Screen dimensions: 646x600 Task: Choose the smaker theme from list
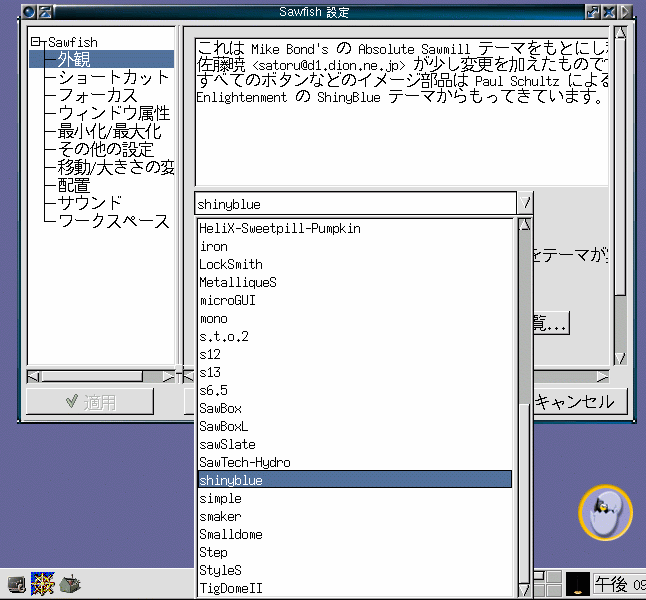click(x=355, y=516)
